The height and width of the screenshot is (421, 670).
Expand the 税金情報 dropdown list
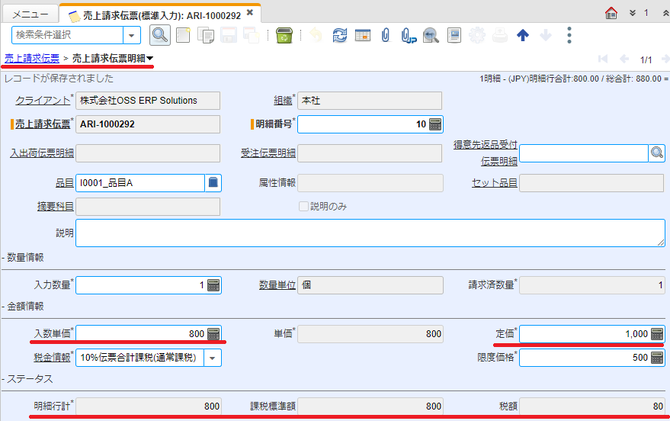pos(212,358)
